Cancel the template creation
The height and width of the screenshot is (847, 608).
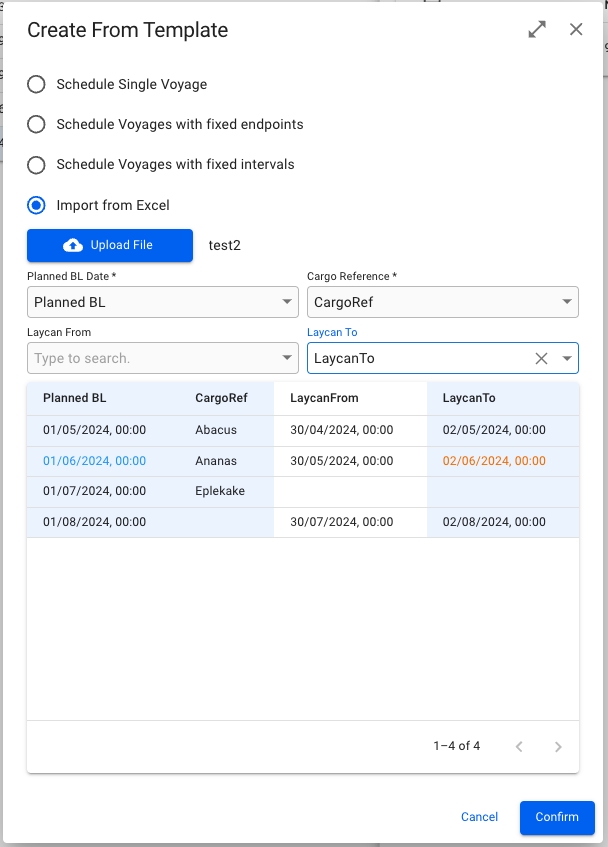pos(479,817)
